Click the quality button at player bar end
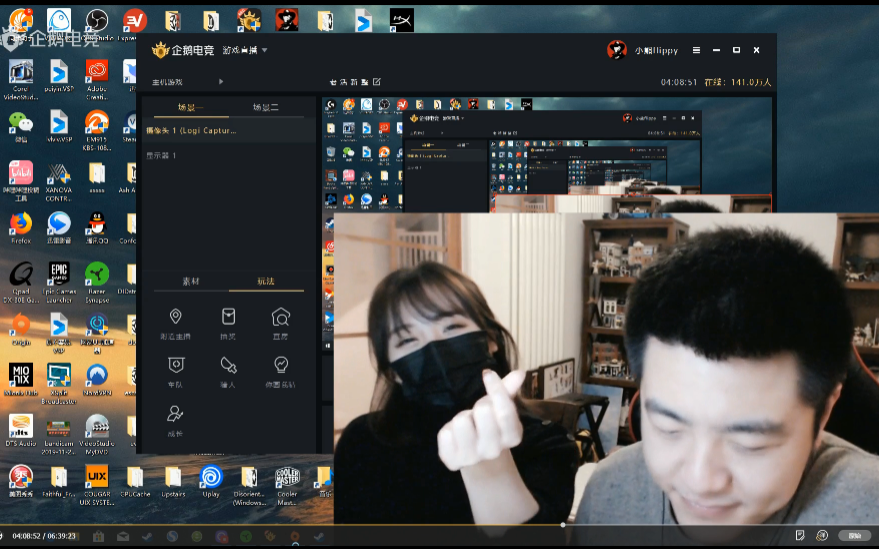Image resolution: width=879 pixels, height=549 pixels. [854, 536]
